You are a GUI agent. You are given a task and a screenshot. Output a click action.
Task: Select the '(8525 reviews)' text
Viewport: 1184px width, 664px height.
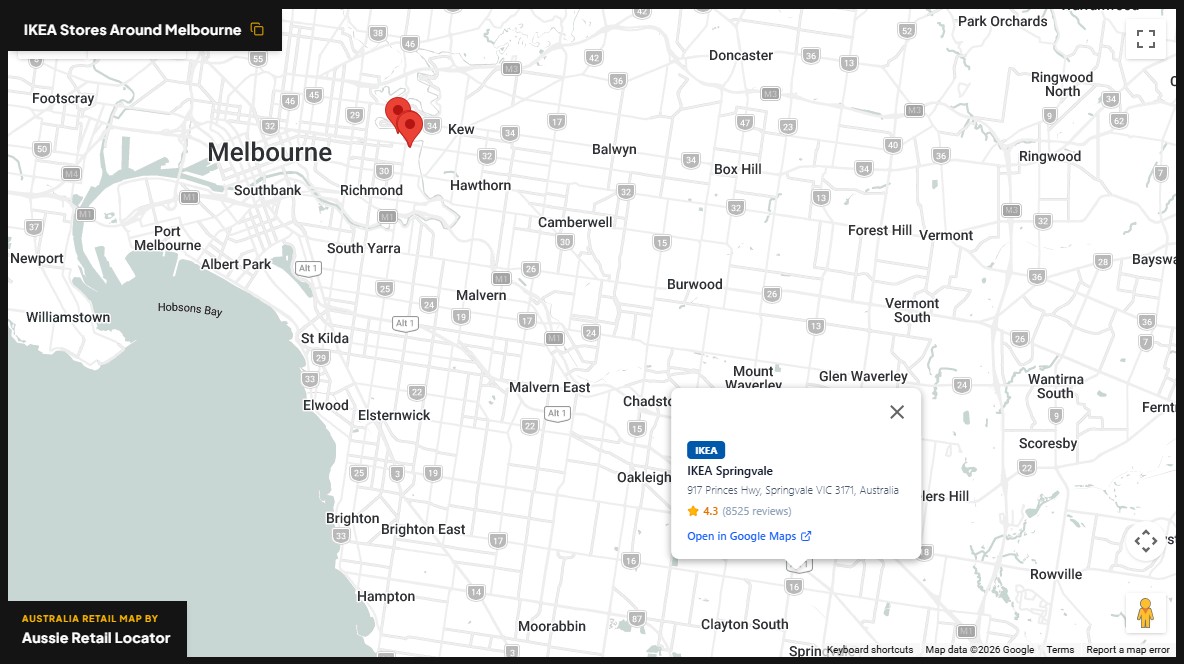pos(757,511)
